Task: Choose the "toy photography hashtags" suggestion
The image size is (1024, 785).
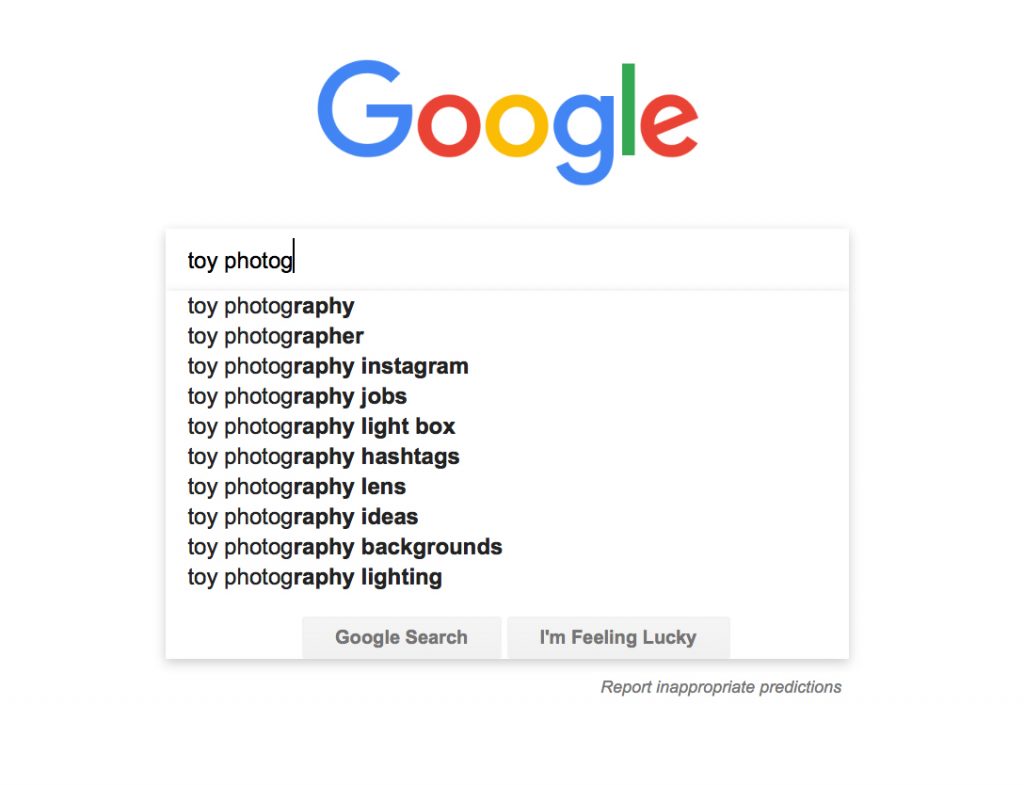Action: point(323,457)
